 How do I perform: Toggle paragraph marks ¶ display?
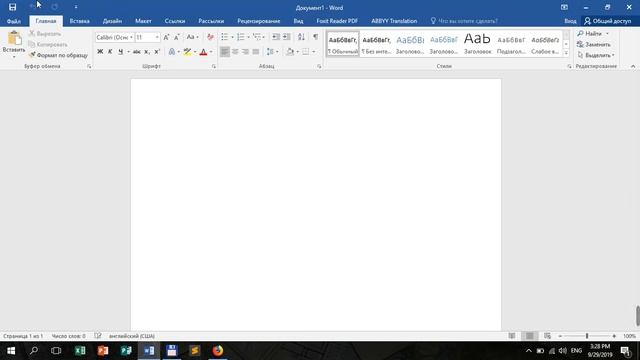coord(316,37)
